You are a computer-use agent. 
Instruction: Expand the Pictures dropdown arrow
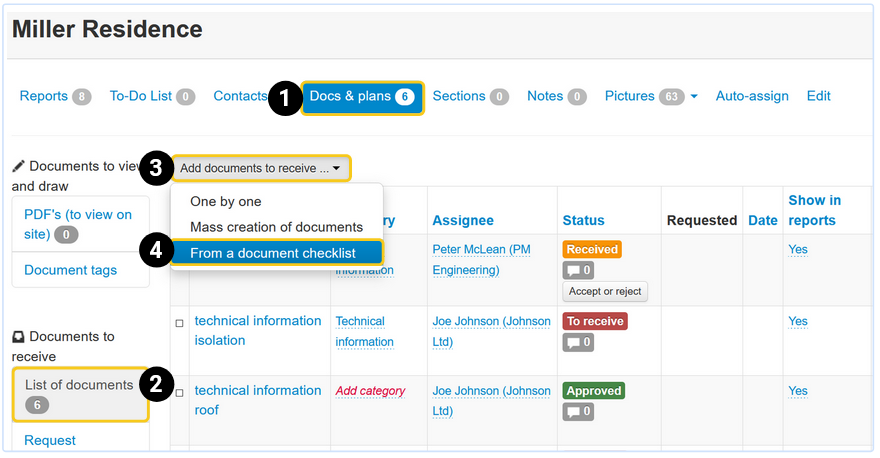tap(694, 97)
